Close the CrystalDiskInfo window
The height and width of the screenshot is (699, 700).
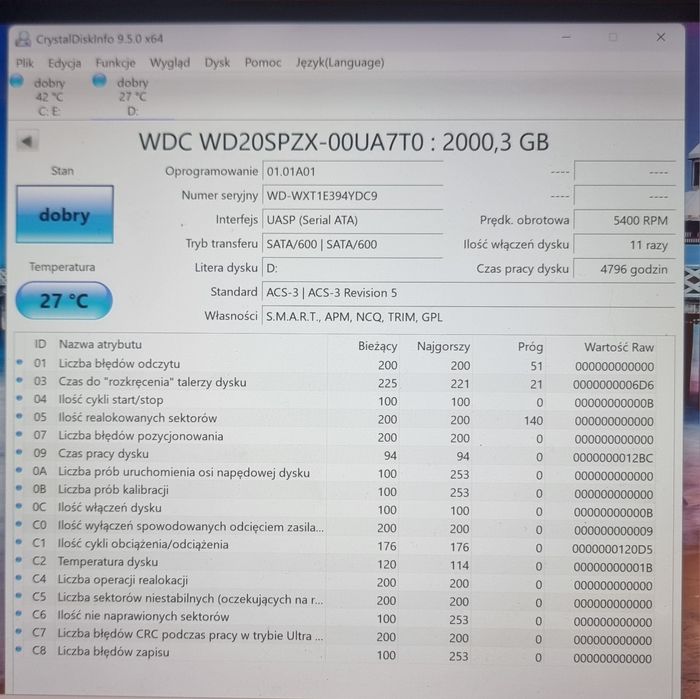point(661,37)
